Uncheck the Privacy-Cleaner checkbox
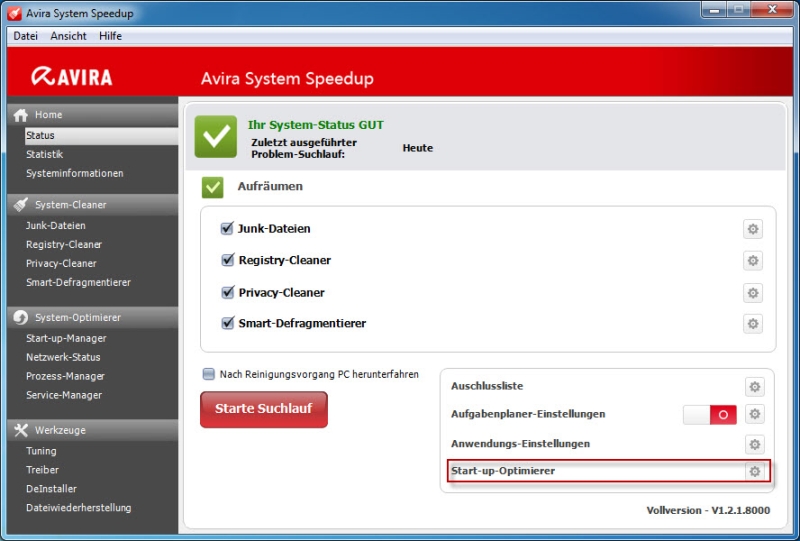Viewport: 800px width, 541px height. click(227, 292)
